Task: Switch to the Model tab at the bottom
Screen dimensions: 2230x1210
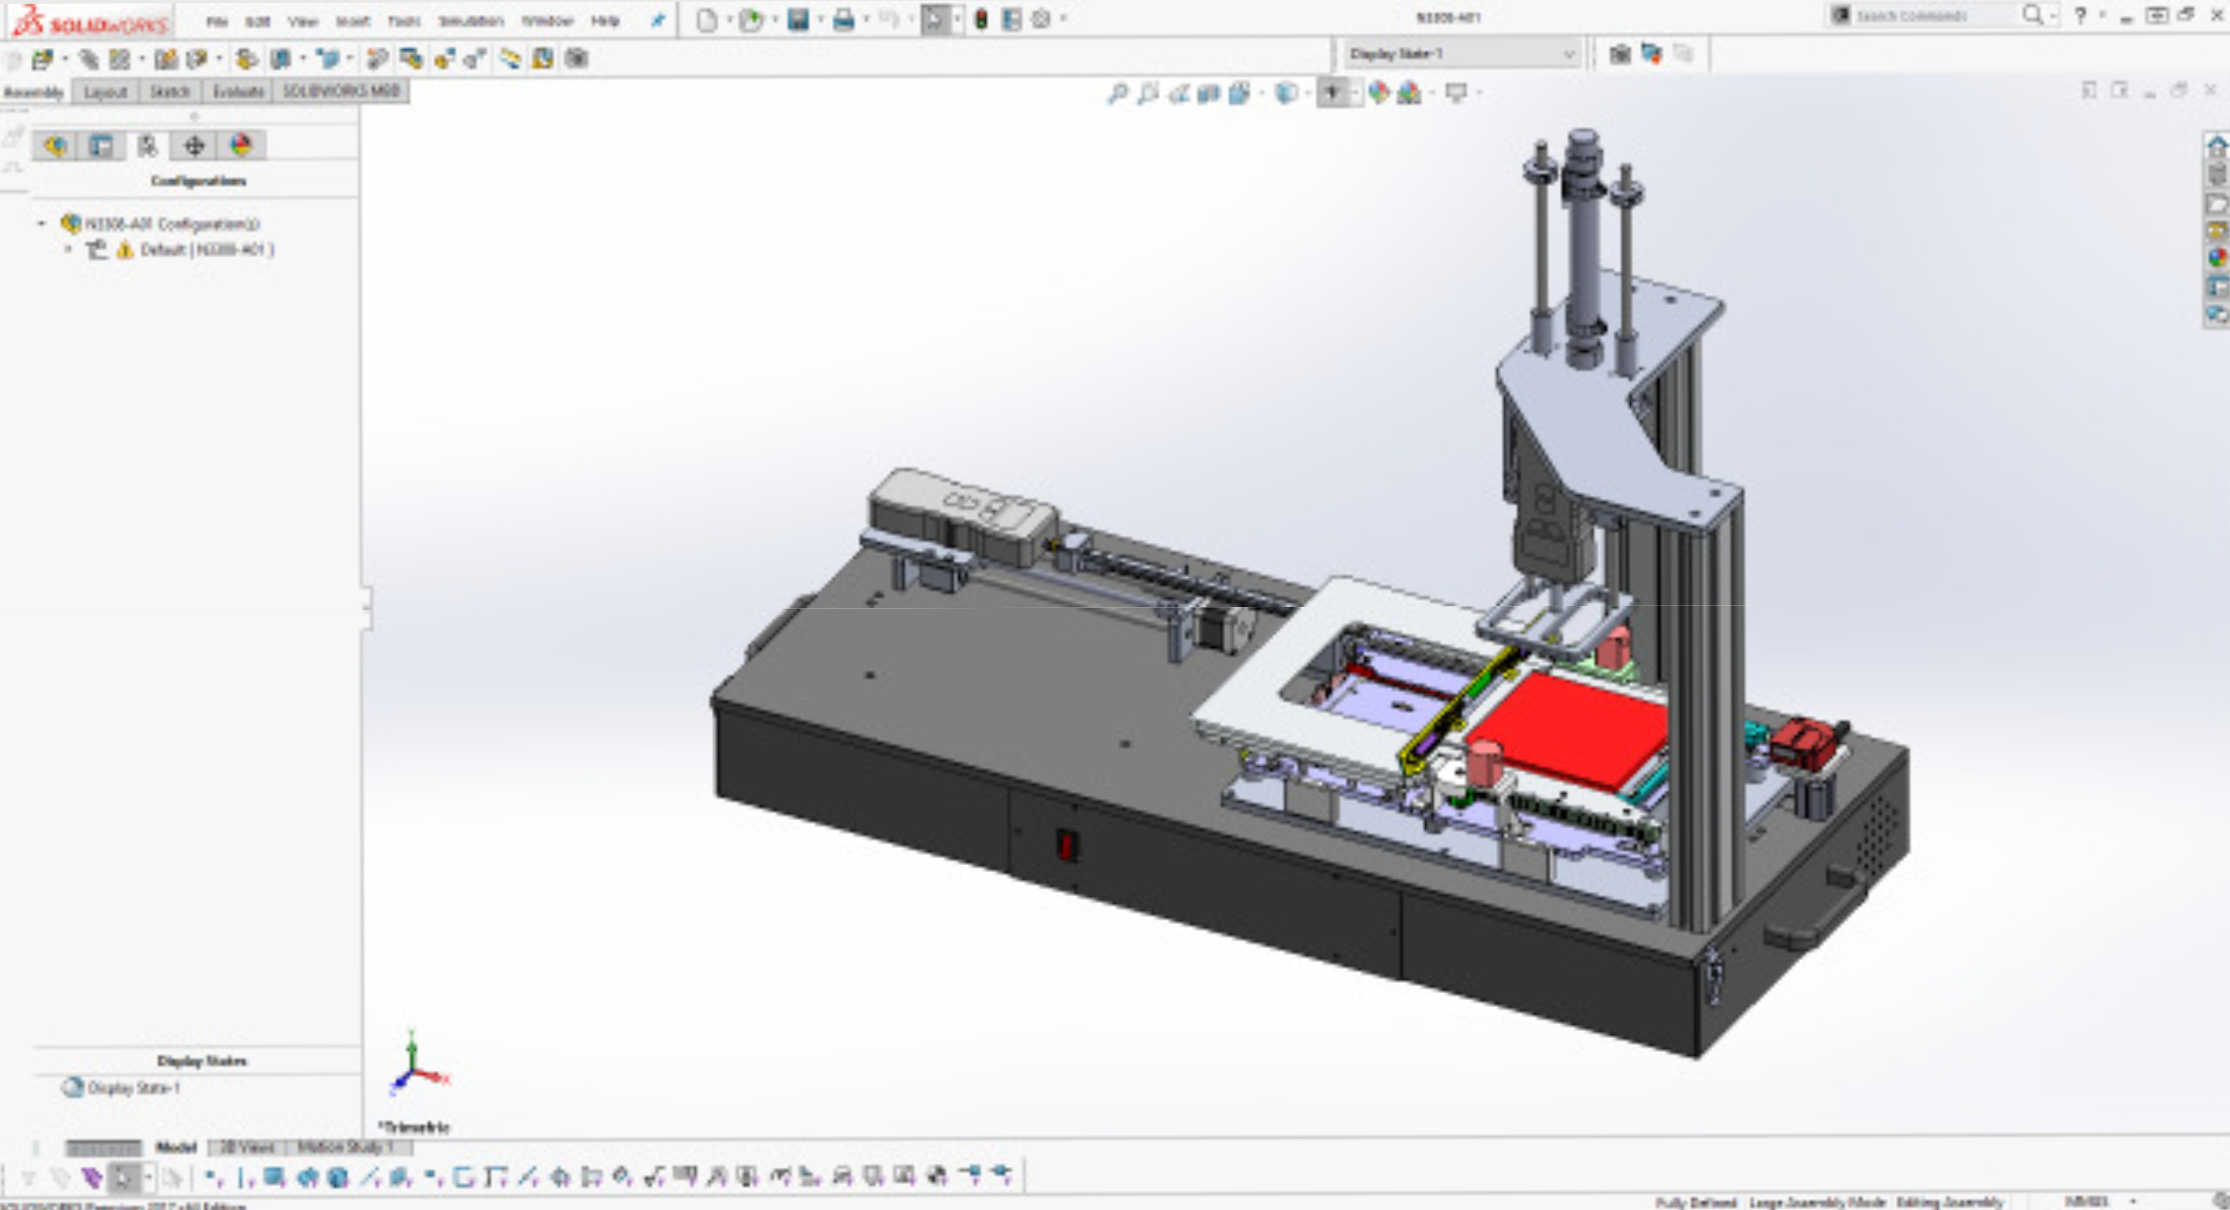Action: [x=176, y=1147]
